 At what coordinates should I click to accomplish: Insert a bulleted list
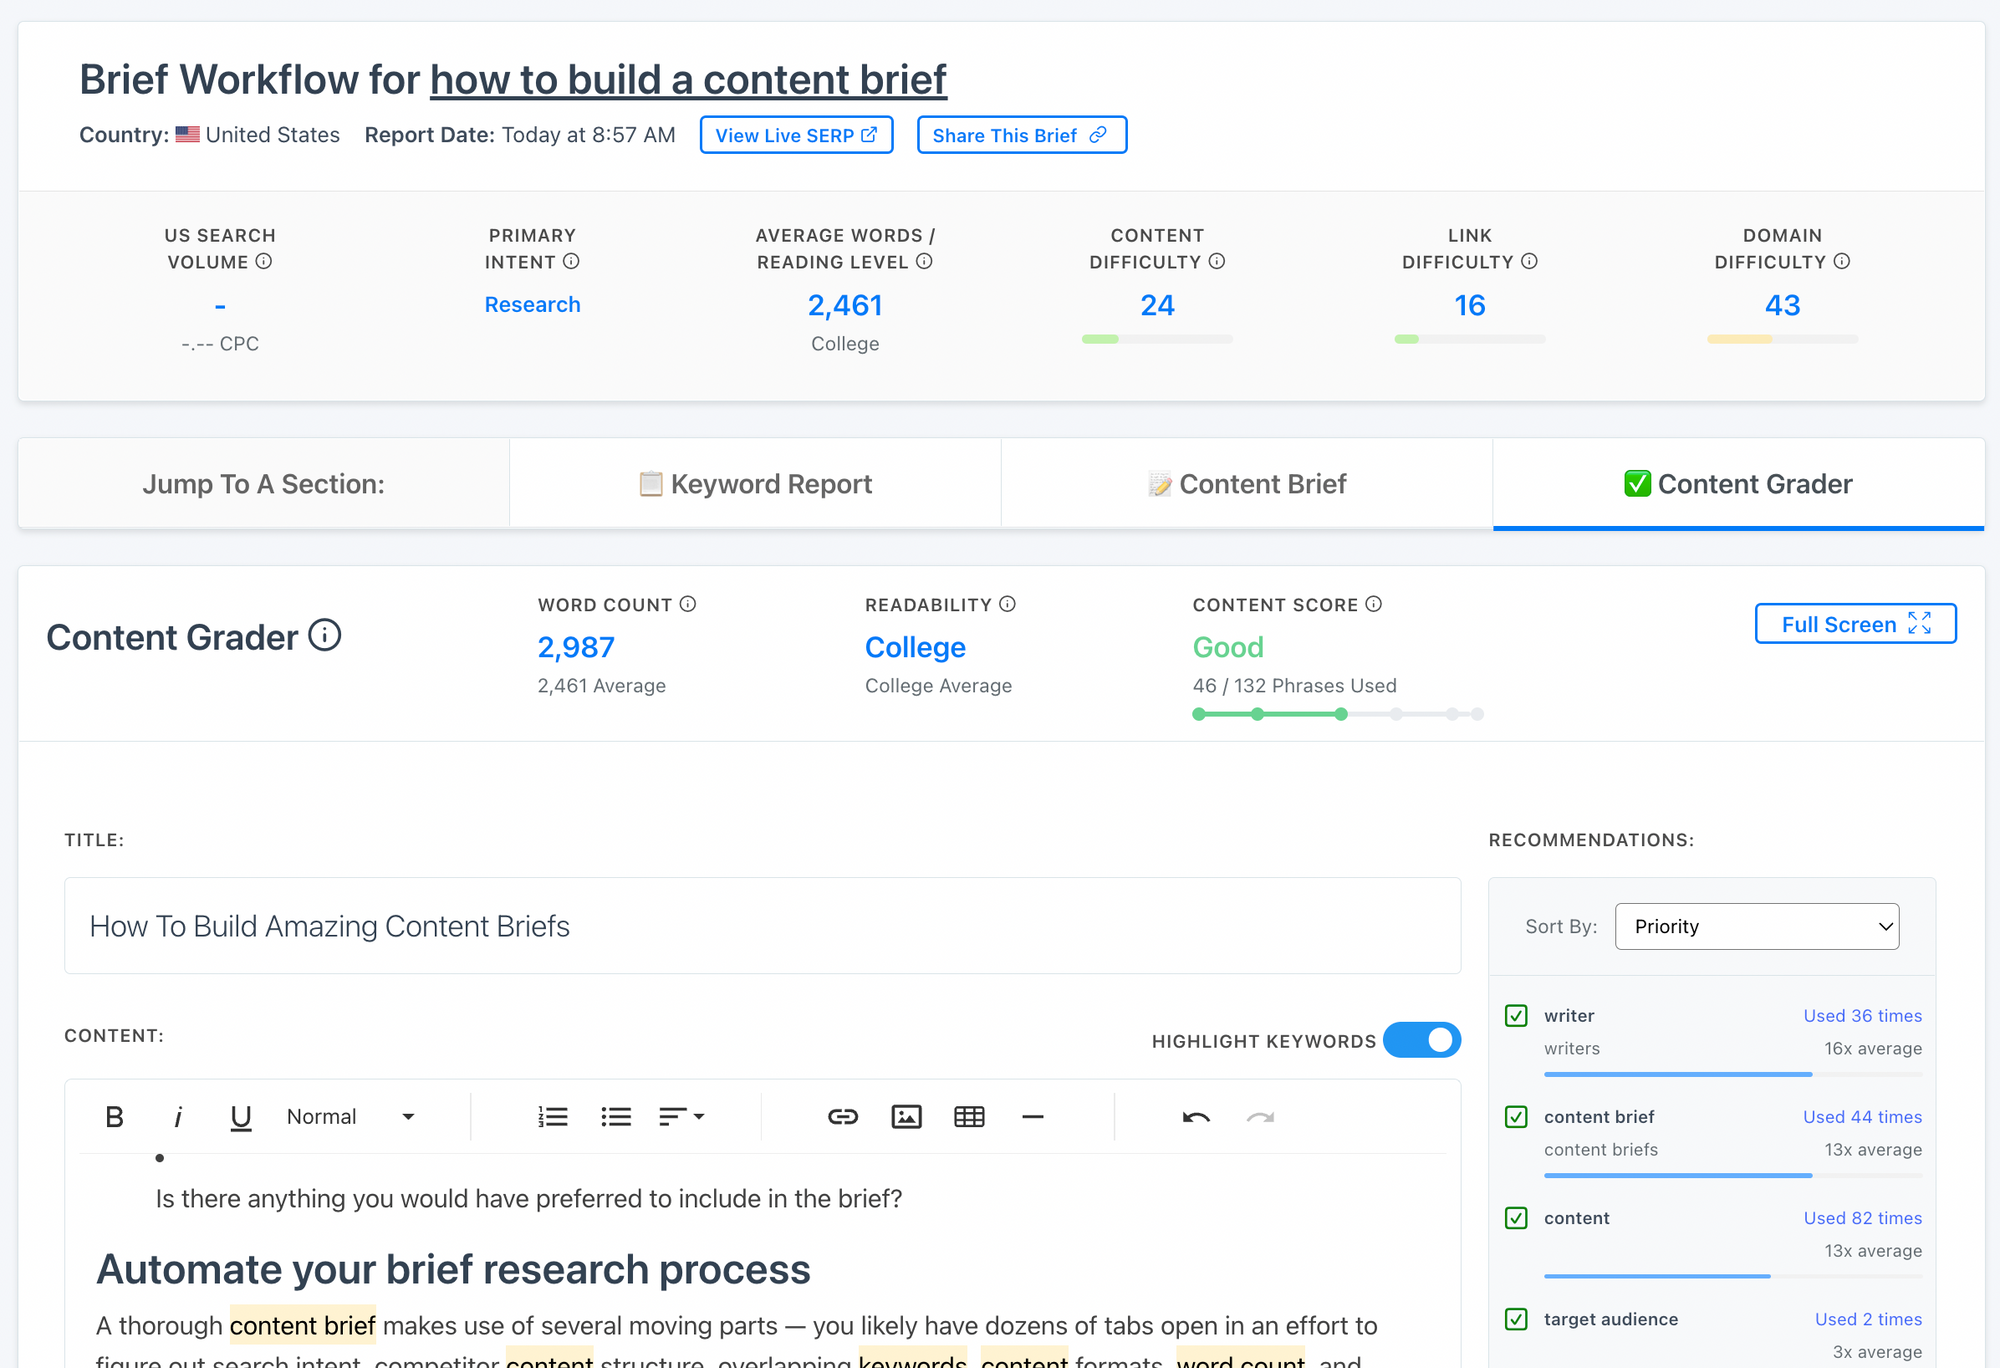[616, 1117]
